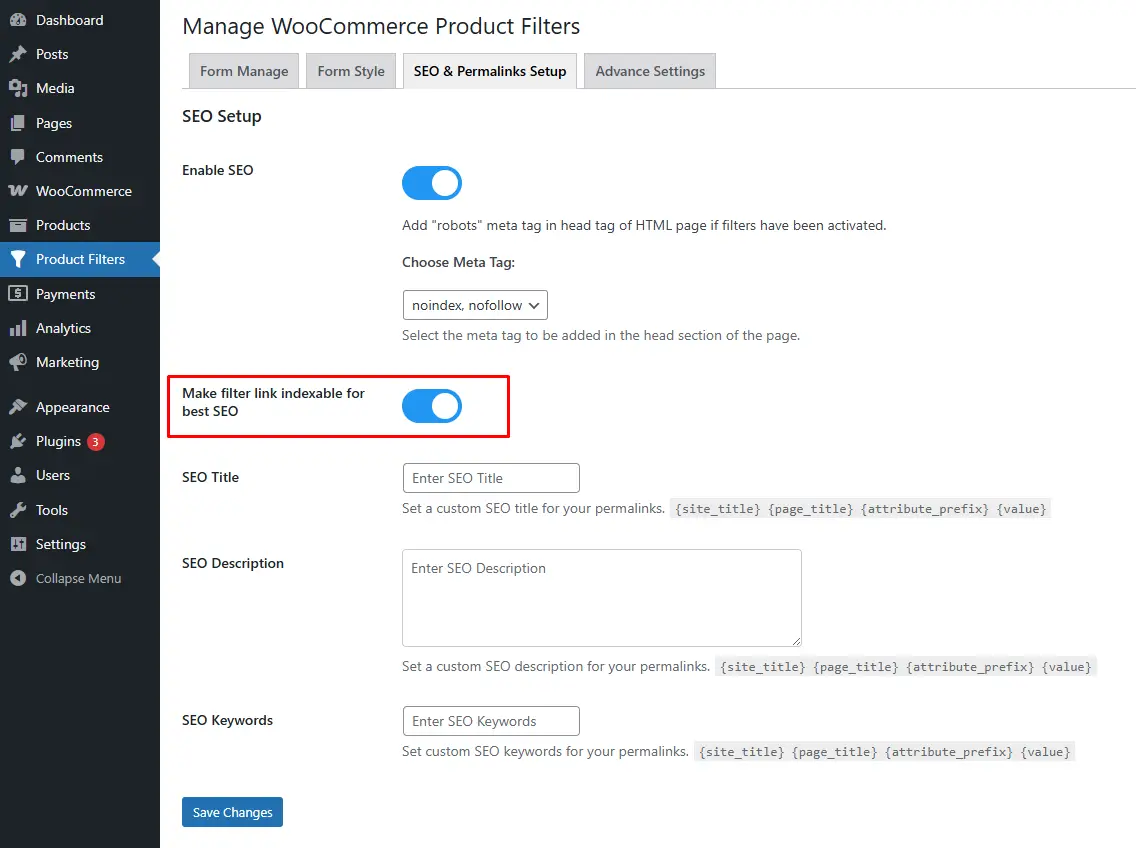Screen dimensions: 1136x848
Task: Click the Collapse Menu arrow icon
Action: (18, 578)
